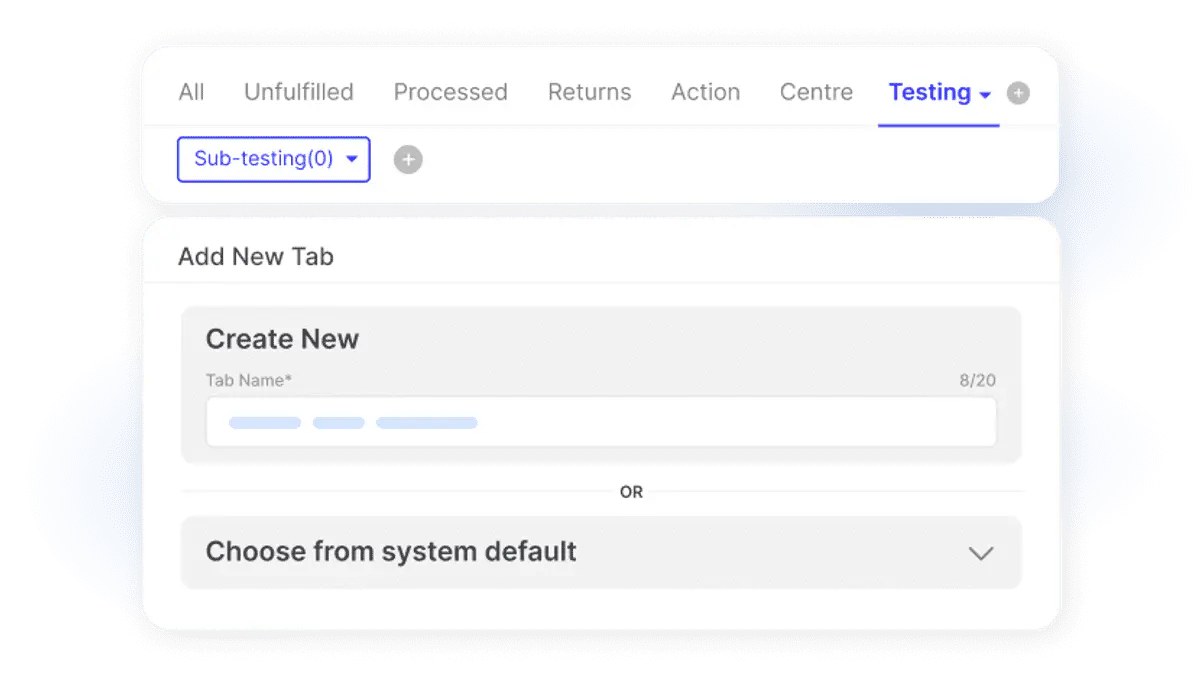Select the active Testing tab label
This screenshot has height=674, width=1200.
coord(929,92)
